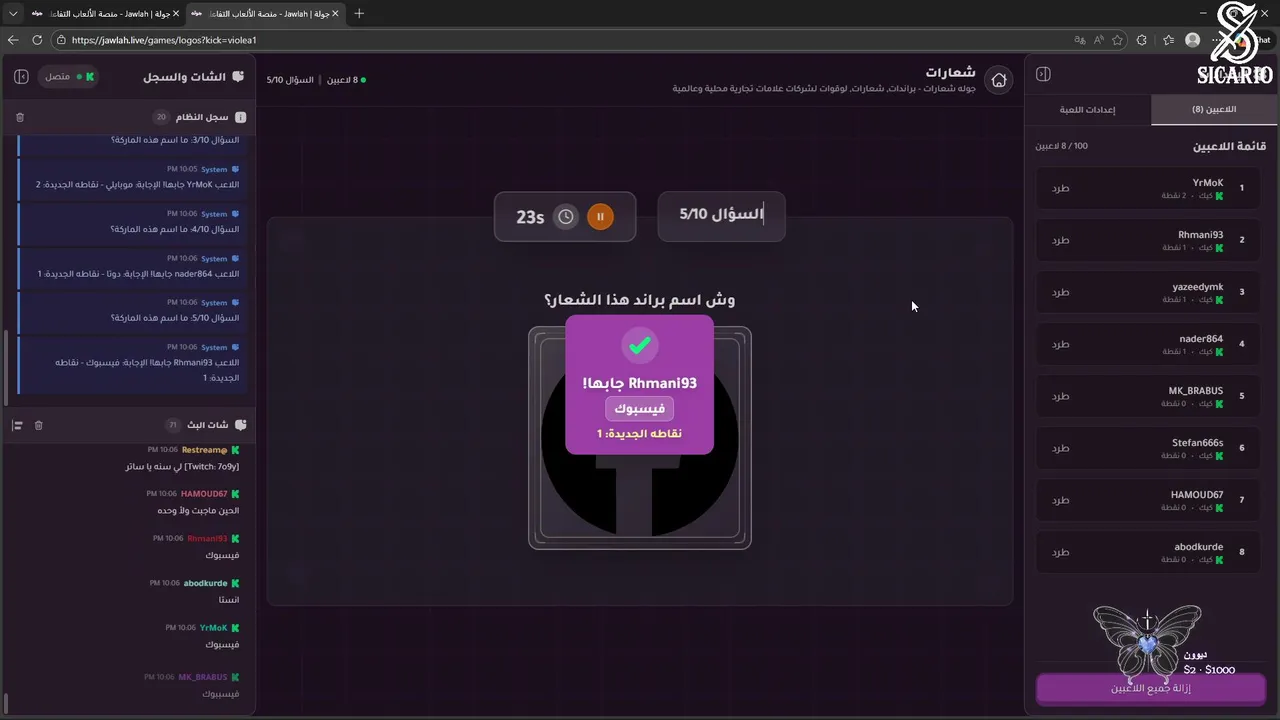Click the green checkmark on the answer popup

click(639, 345)
